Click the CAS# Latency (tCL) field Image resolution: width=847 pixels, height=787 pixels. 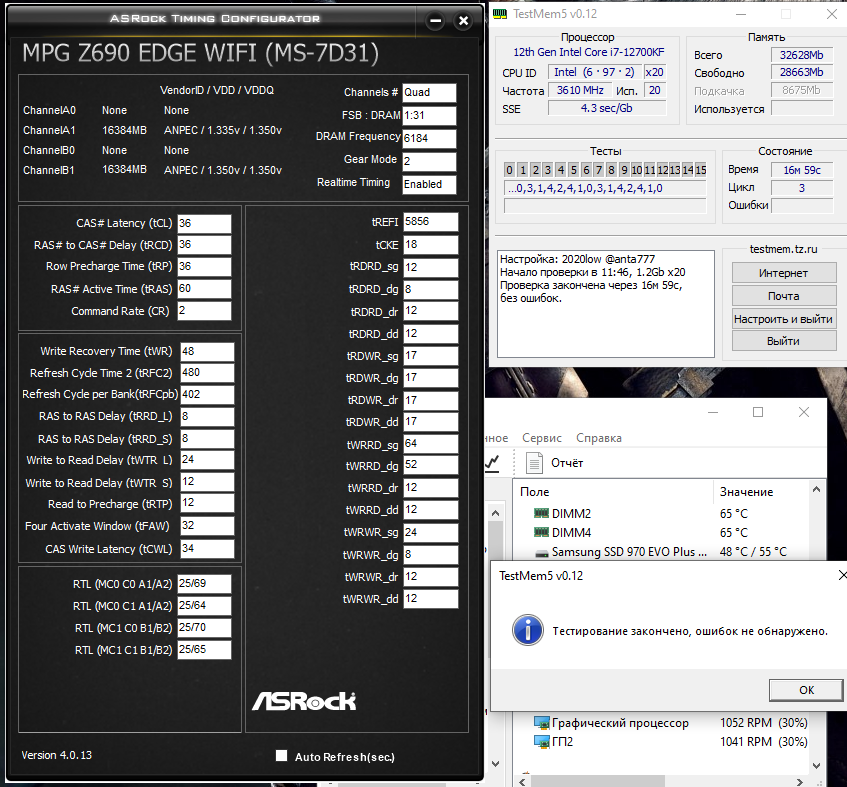point(204,224)
